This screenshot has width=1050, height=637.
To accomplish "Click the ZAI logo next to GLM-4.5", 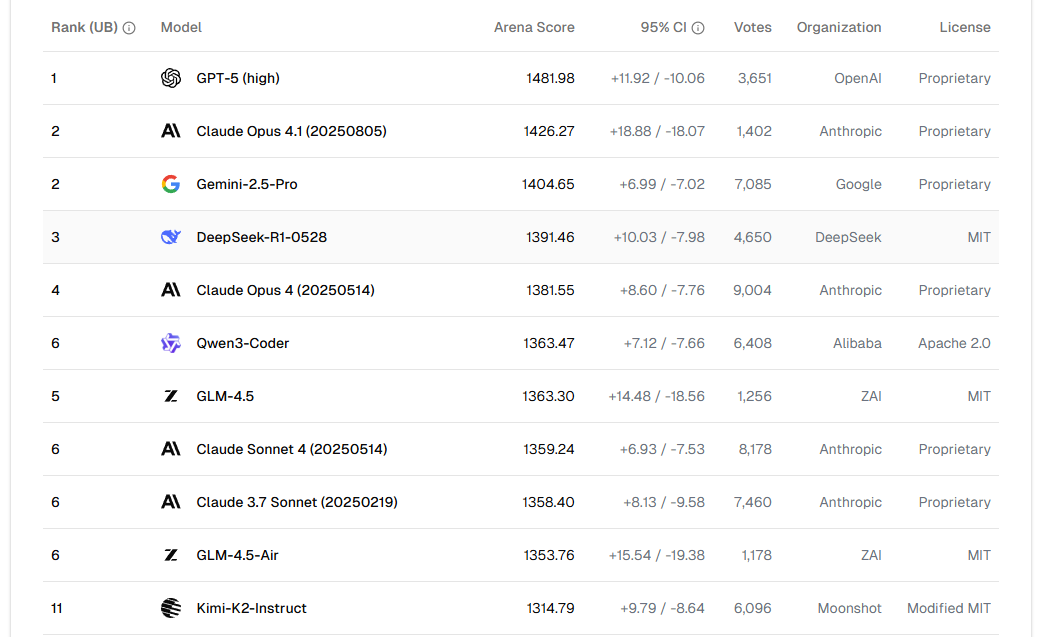I will click(171, 396).
